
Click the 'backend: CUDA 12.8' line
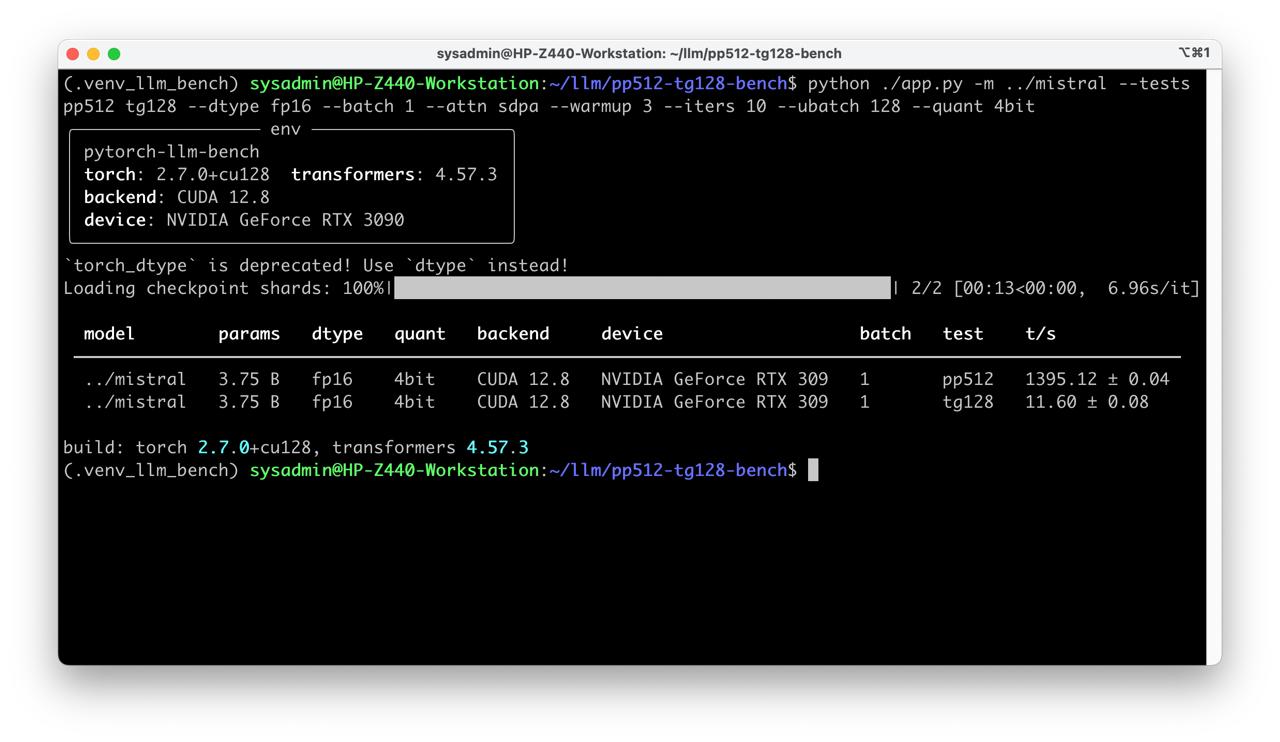pos(176,197)
